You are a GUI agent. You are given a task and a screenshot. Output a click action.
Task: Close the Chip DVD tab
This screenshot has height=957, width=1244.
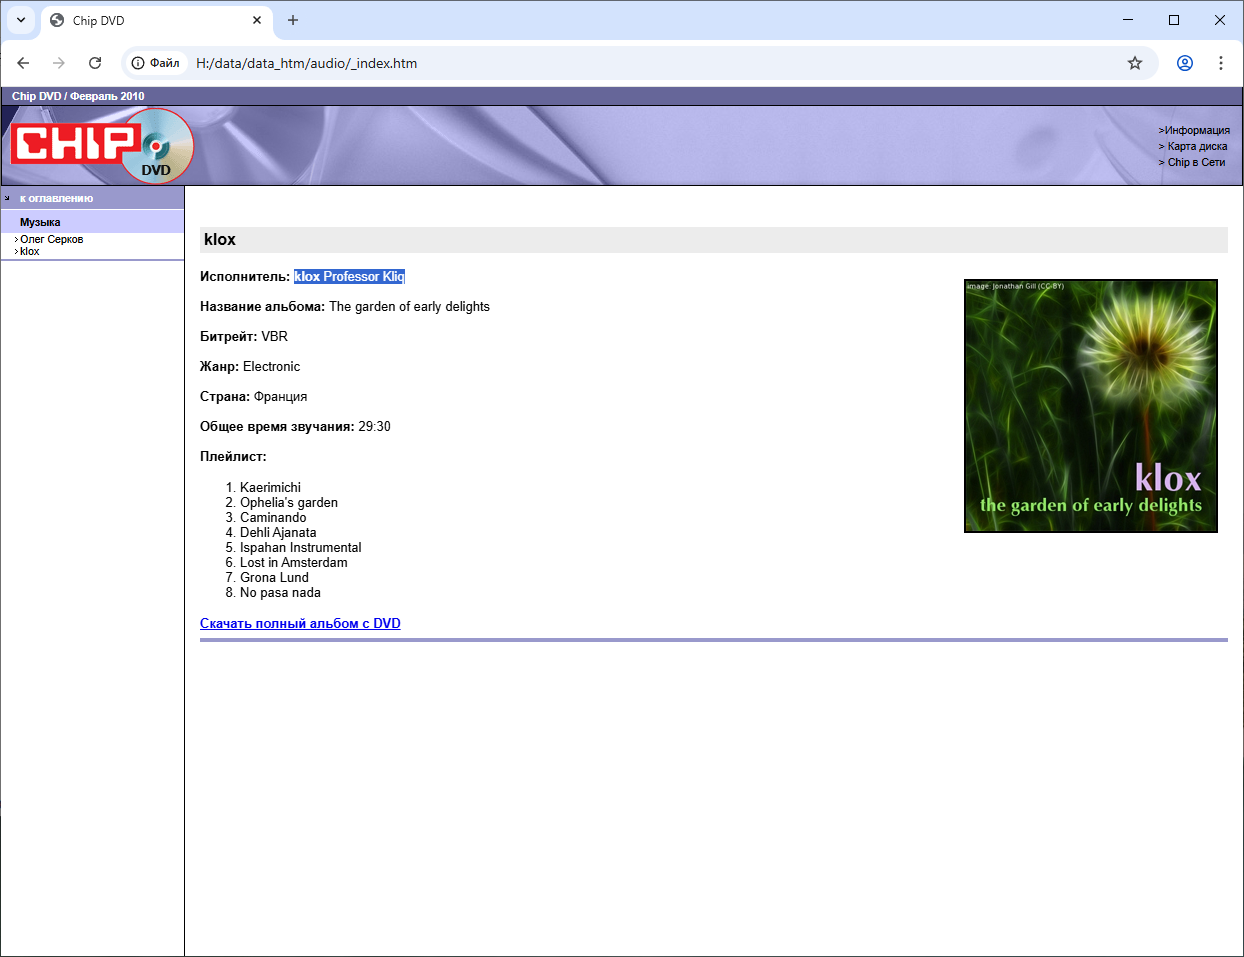tap(257, 20)
